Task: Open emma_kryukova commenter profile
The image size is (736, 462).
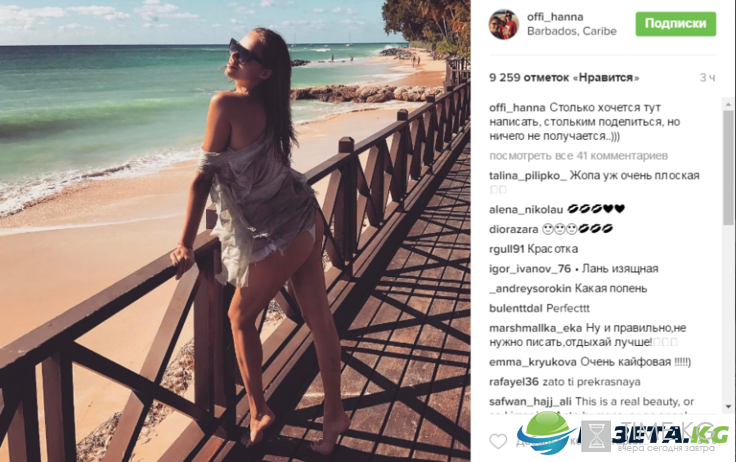Action: (533, 362)
